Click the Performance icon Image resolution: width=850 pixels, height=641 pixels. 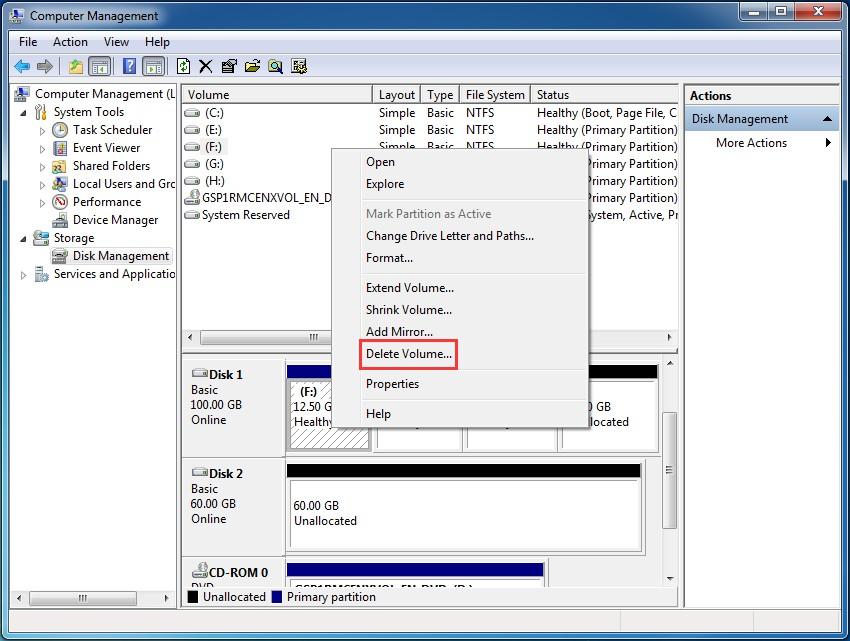tap(60, 202)
